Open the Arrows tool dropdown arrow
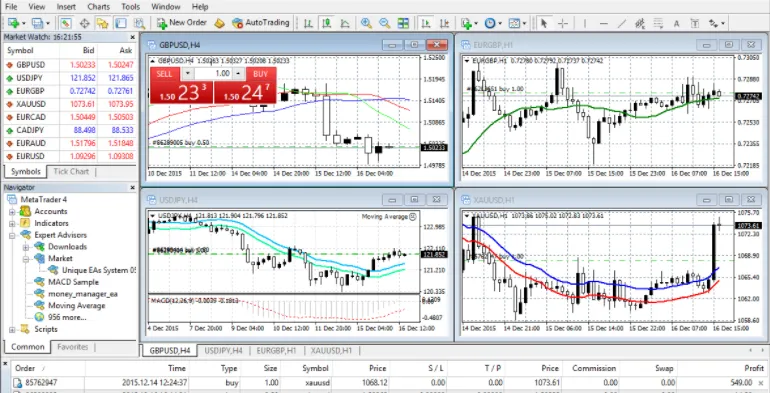 click(x=722, y=23)
